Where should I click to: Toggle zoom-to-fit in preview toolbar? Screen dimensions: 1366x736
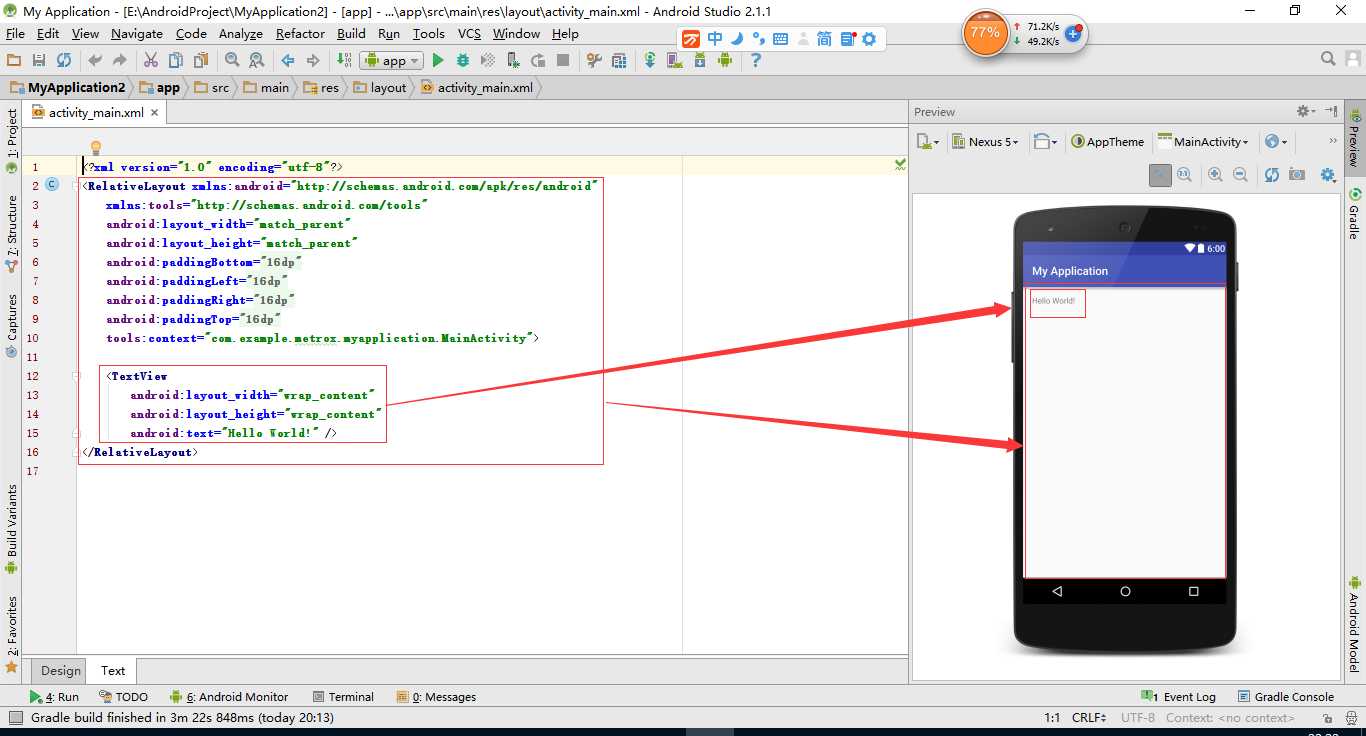tap(1160, 175)
